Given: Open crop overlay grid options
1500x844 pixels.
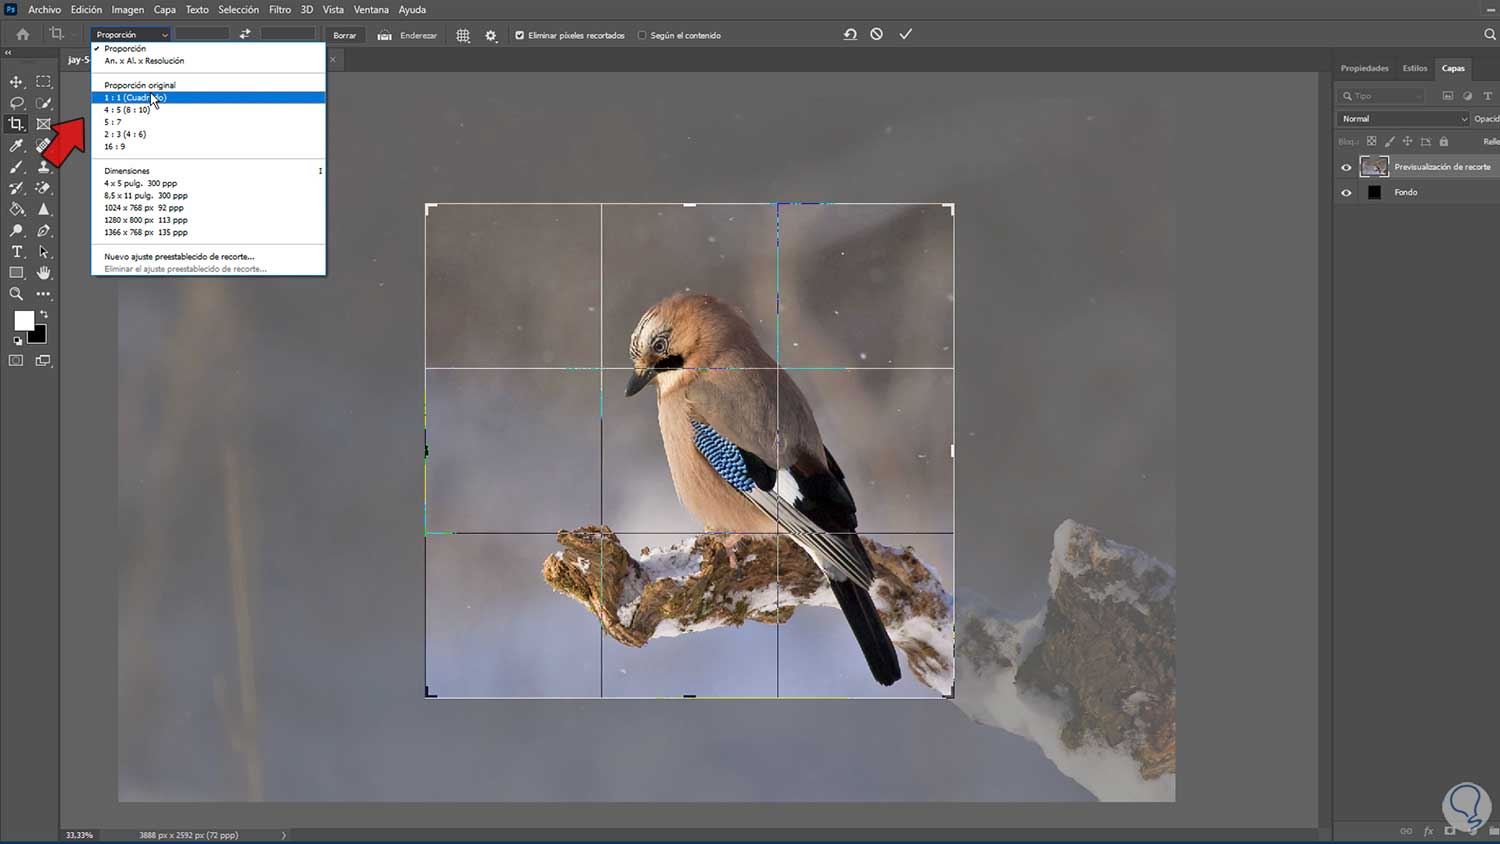Looking at the screenshot, I should (463, 35).
